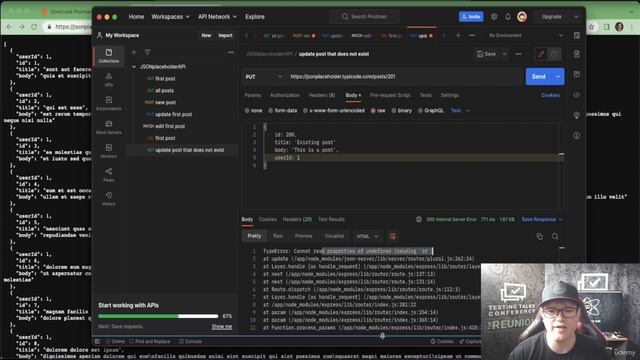The image size is (640, 360).
Task: Switch response view to Preview
Action: pos(303,236)
